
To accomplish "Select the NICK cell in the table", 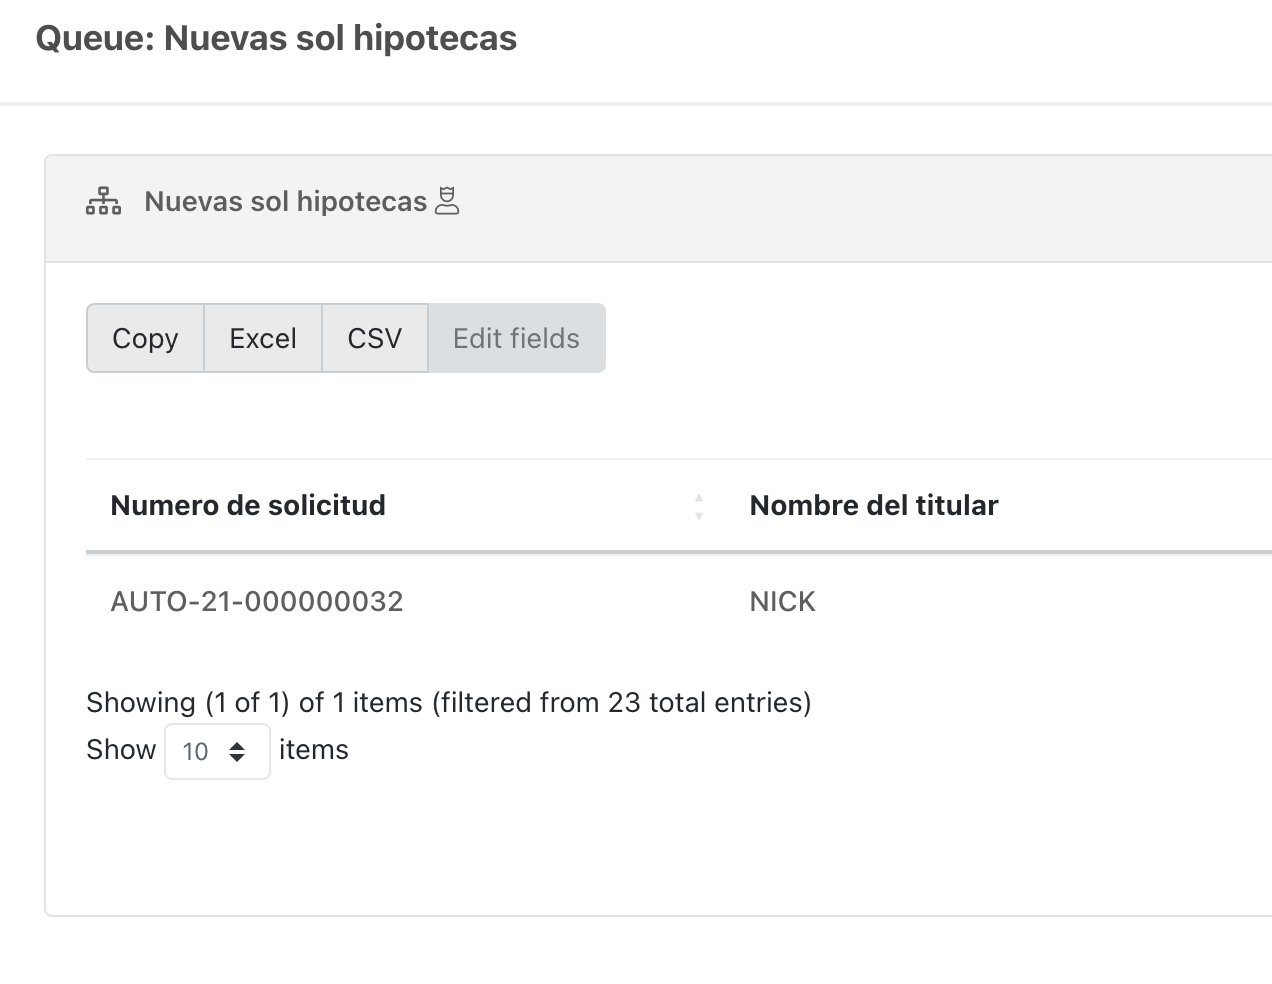I will (783, 602).
